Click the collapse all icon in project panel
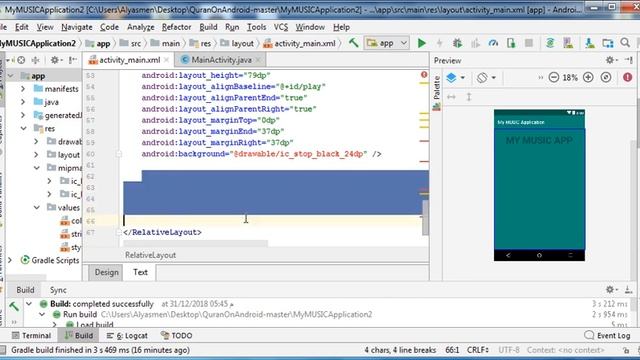 coord(36,60)
